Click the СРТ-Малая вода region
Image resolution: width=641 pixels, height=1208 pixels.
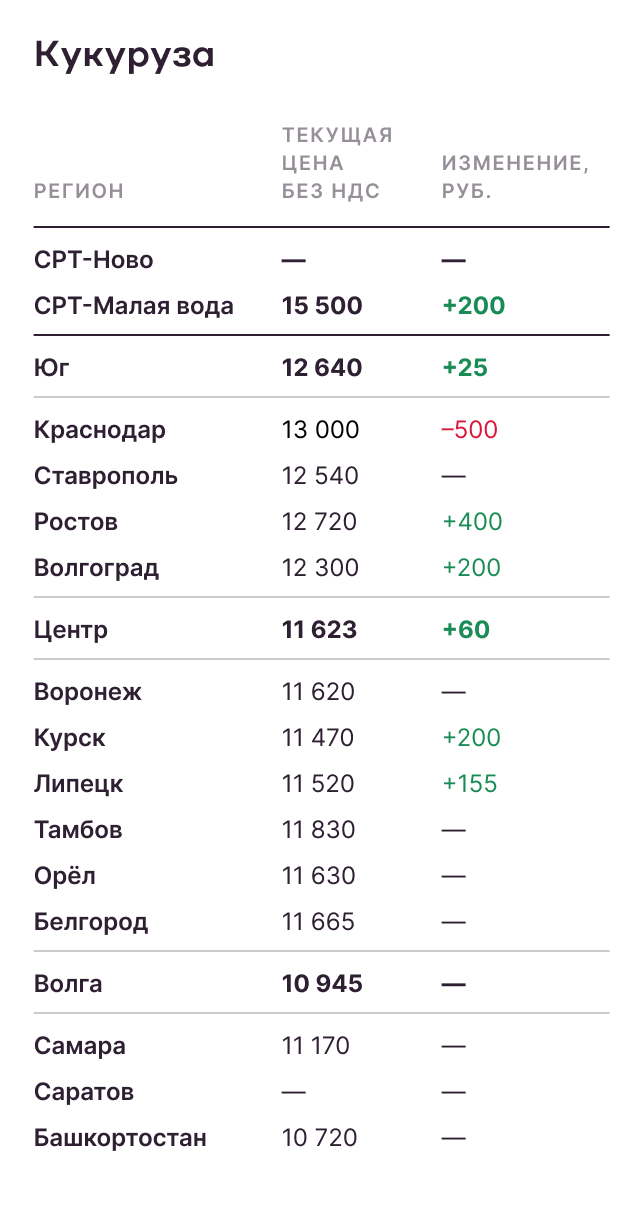tap(134, 306)
